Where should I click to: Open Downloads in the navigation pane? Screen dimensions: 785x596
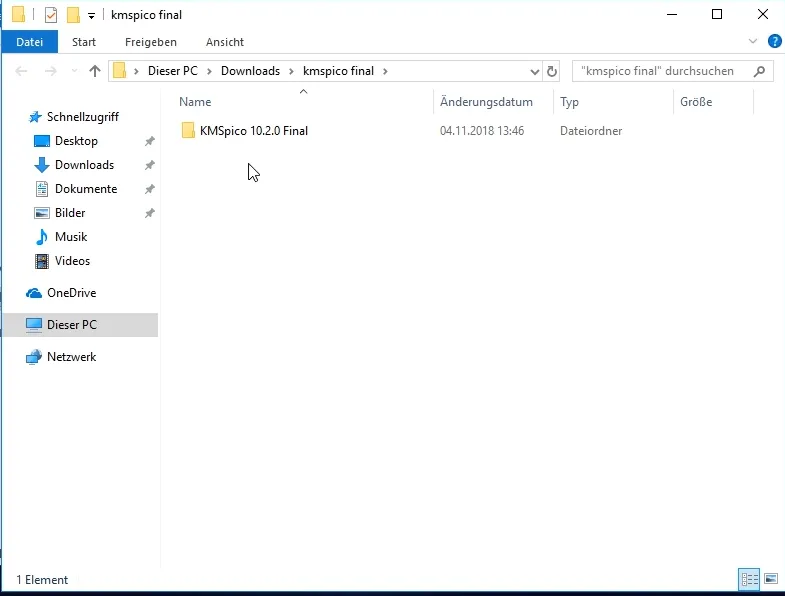(x=85, y=165)
